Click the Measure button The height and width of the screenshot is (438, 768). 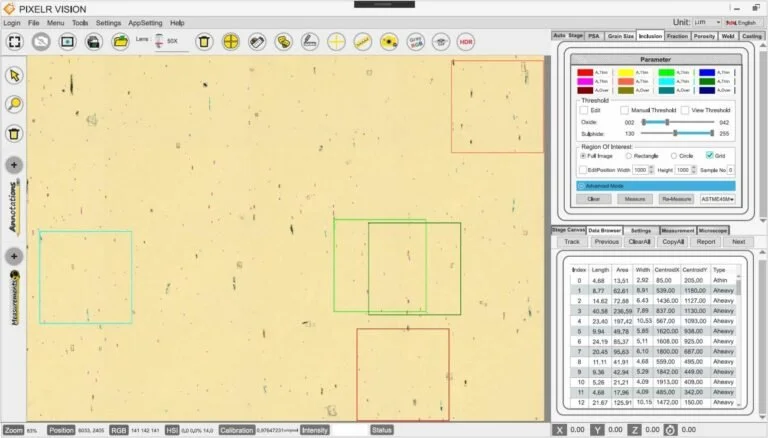point(635,199)
